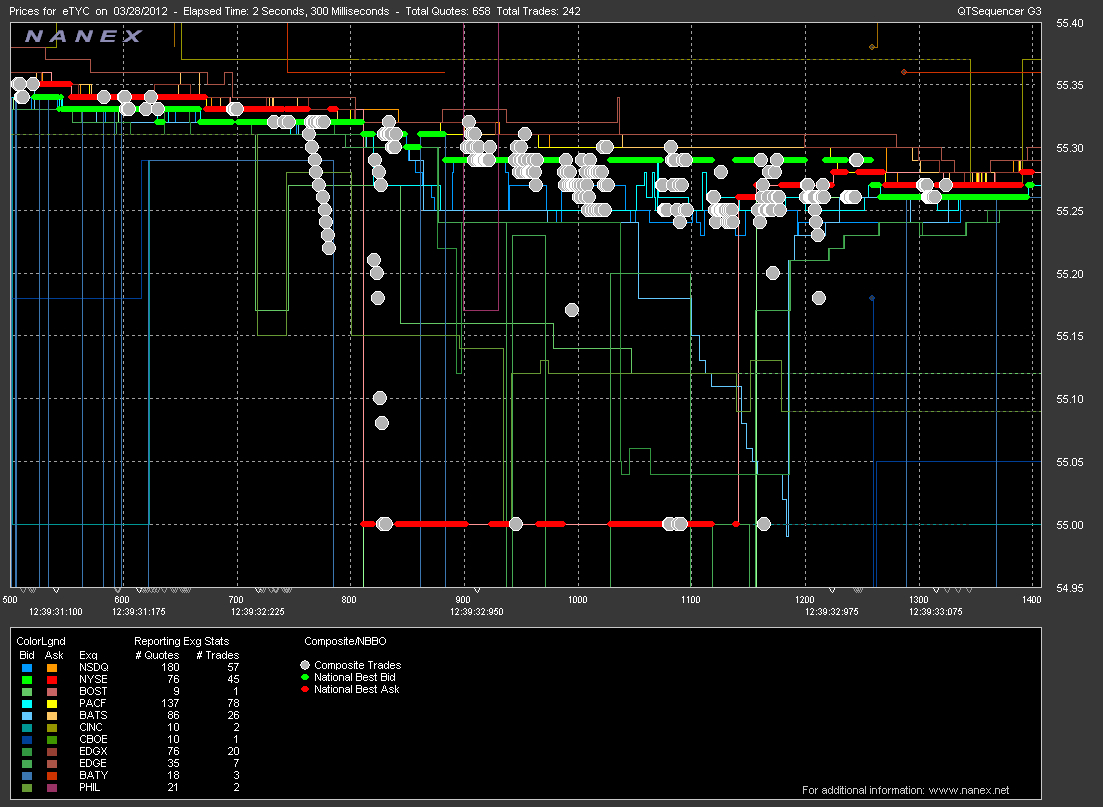Select the BATS exchange label
This screenshot has width=1103, height=807.
coord(93,715)
